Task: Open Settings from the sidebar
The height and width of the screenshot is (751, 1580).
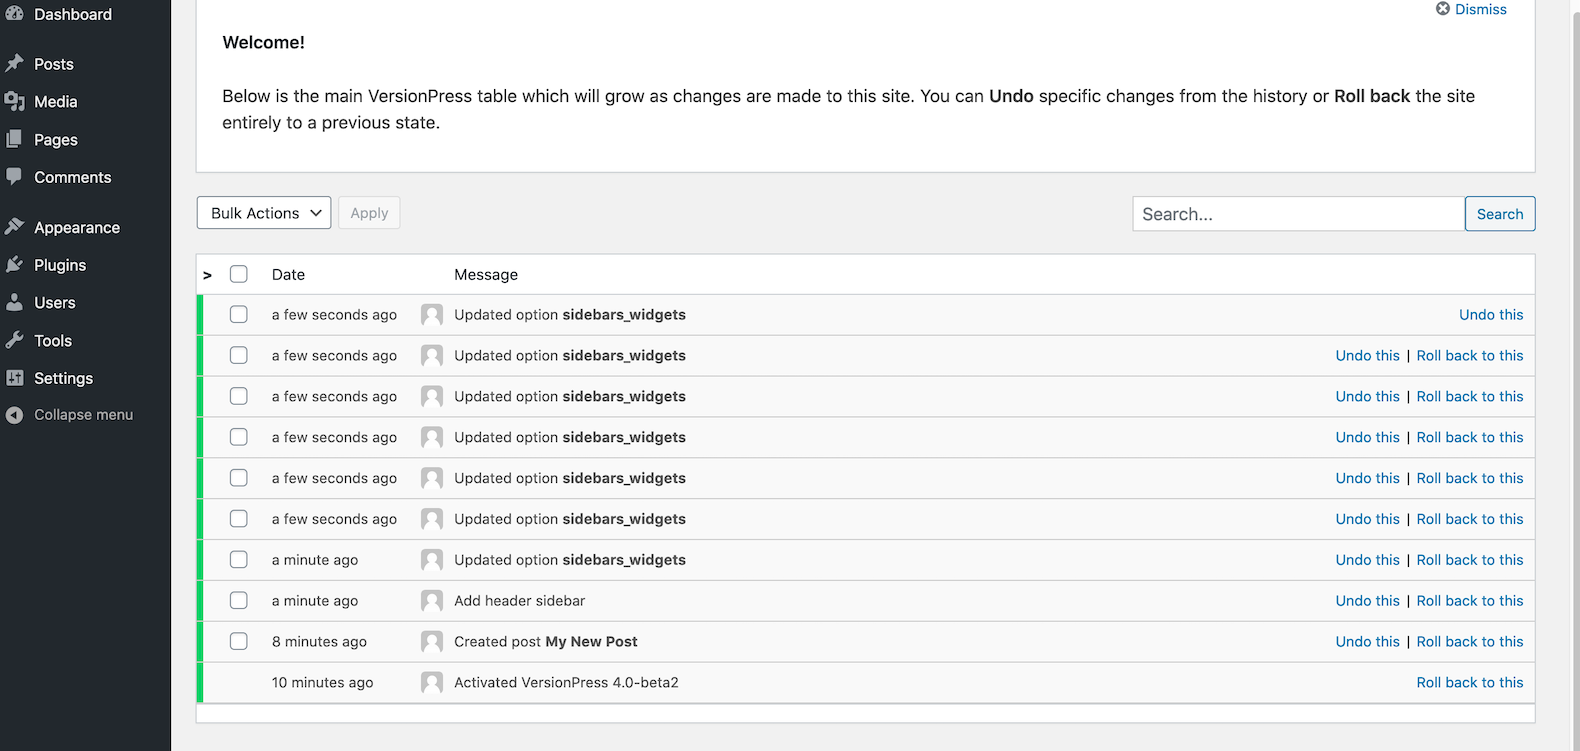Action: point(63,378)
